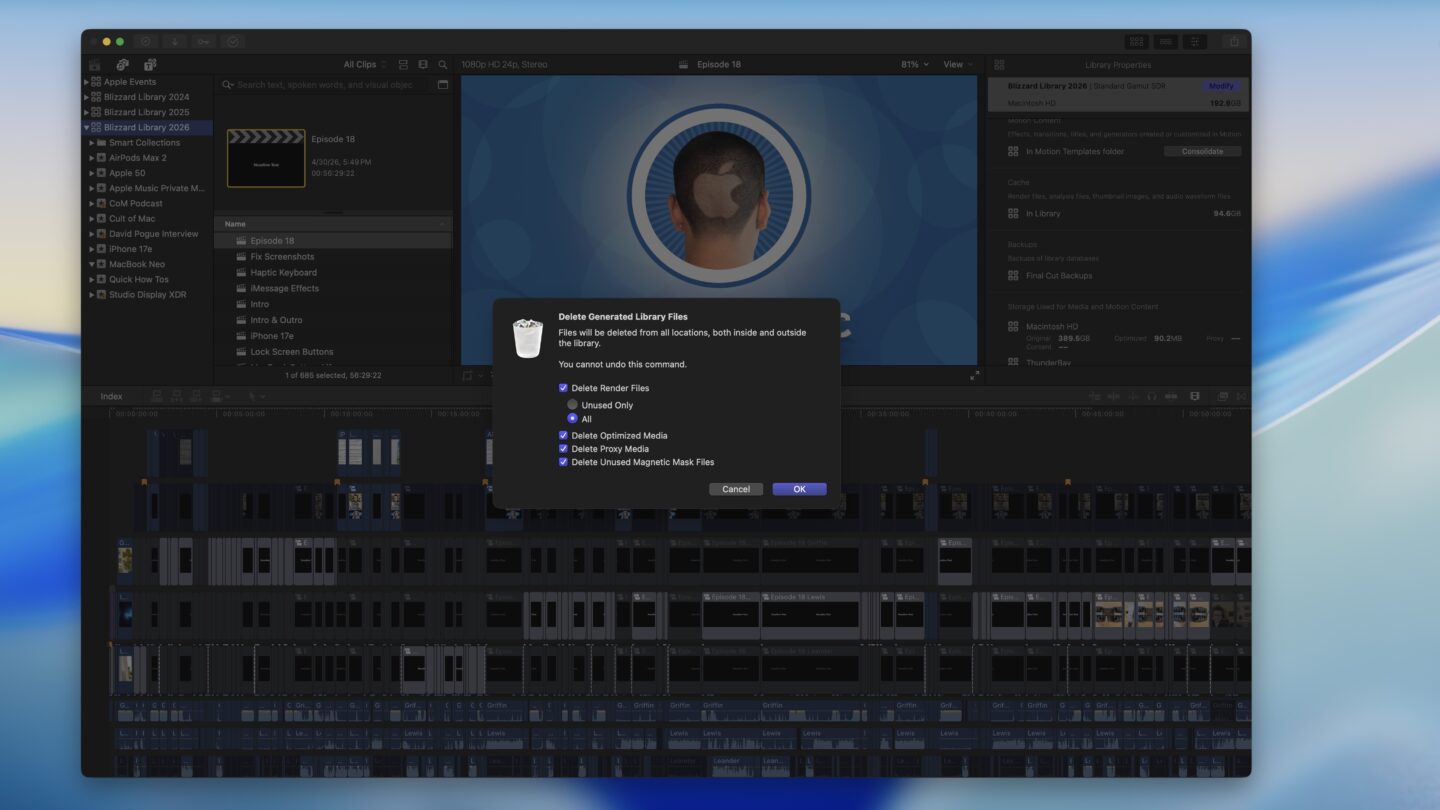Open the Photos and Audio sidebar
The height and width of the screenshot is (810, 1440).
point(122,64)
